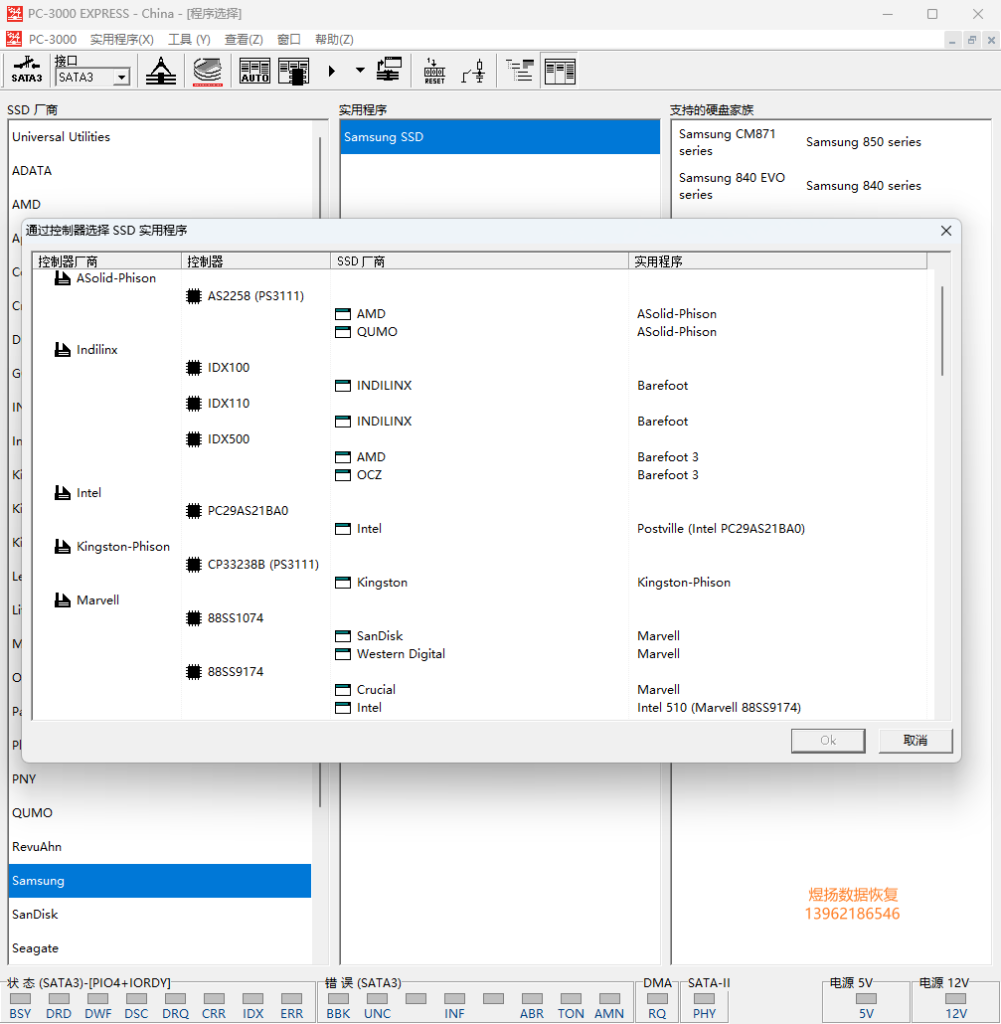Click the drive icon beside QUMO in dialog
1001x1024 pixels.
tap(343, 332)
